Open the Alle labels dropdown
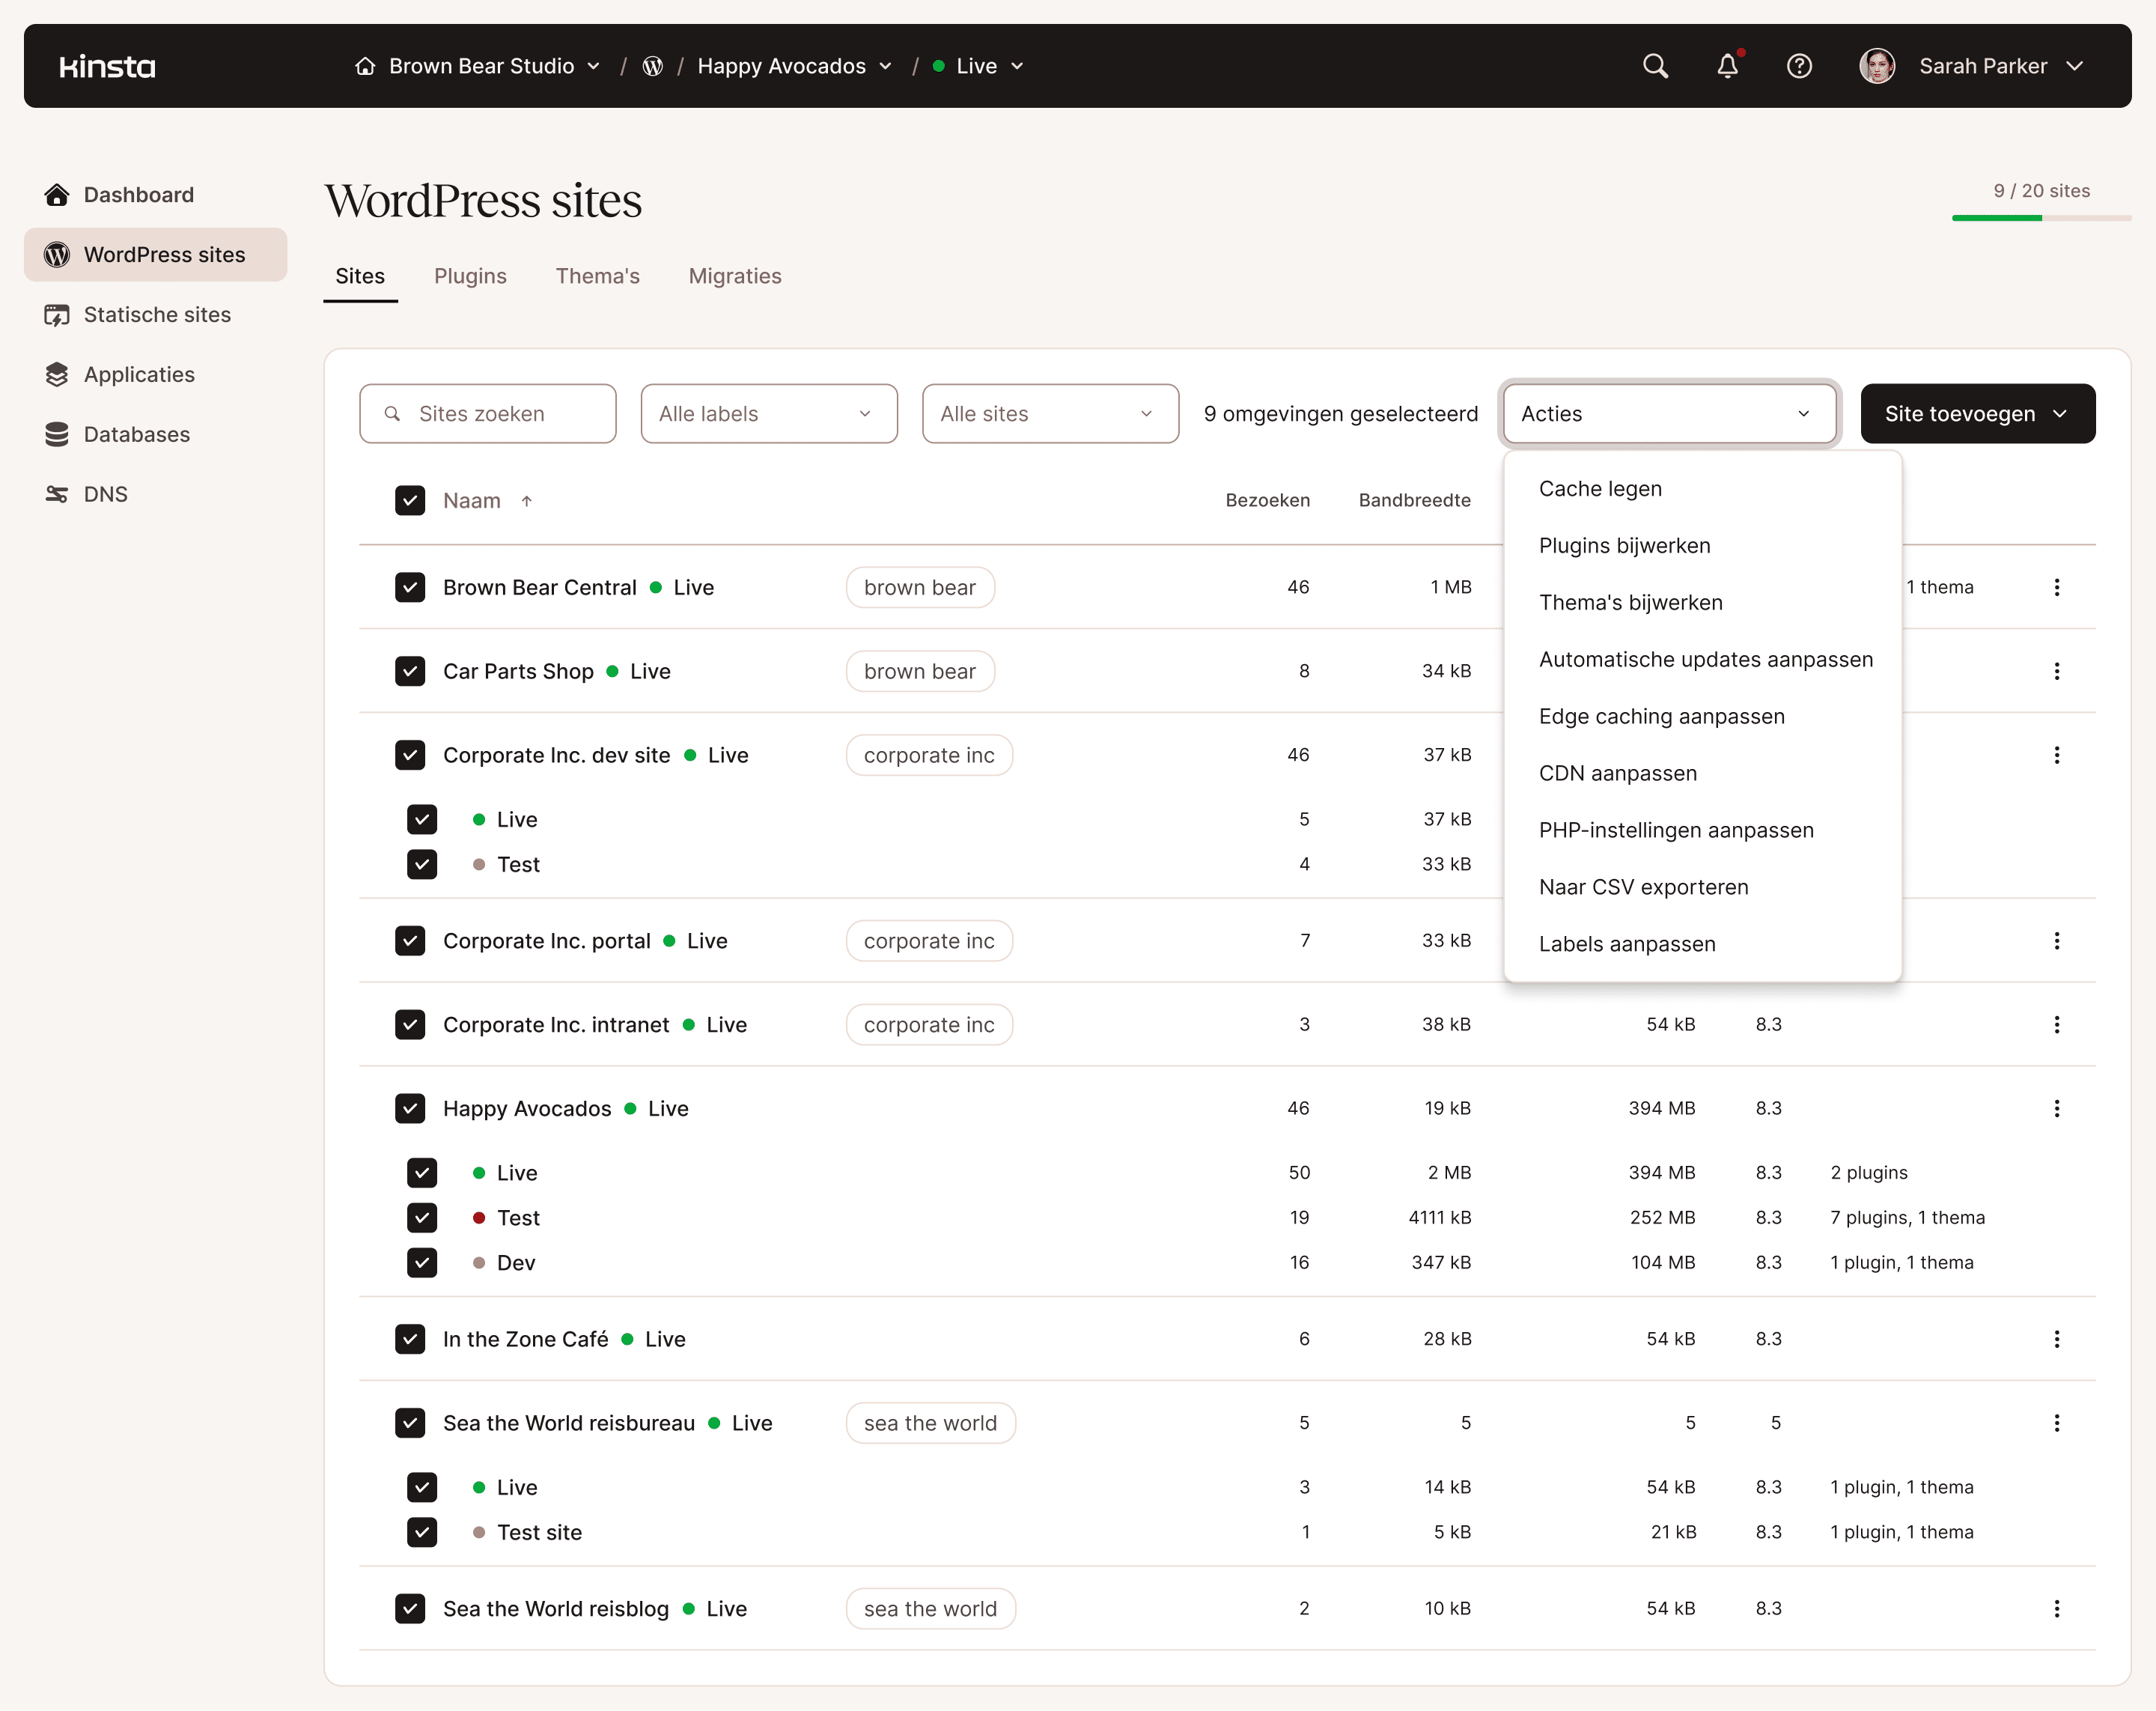Image resolution: width=2156 pixels, height=1711 pixels. [x=768, y=413]
